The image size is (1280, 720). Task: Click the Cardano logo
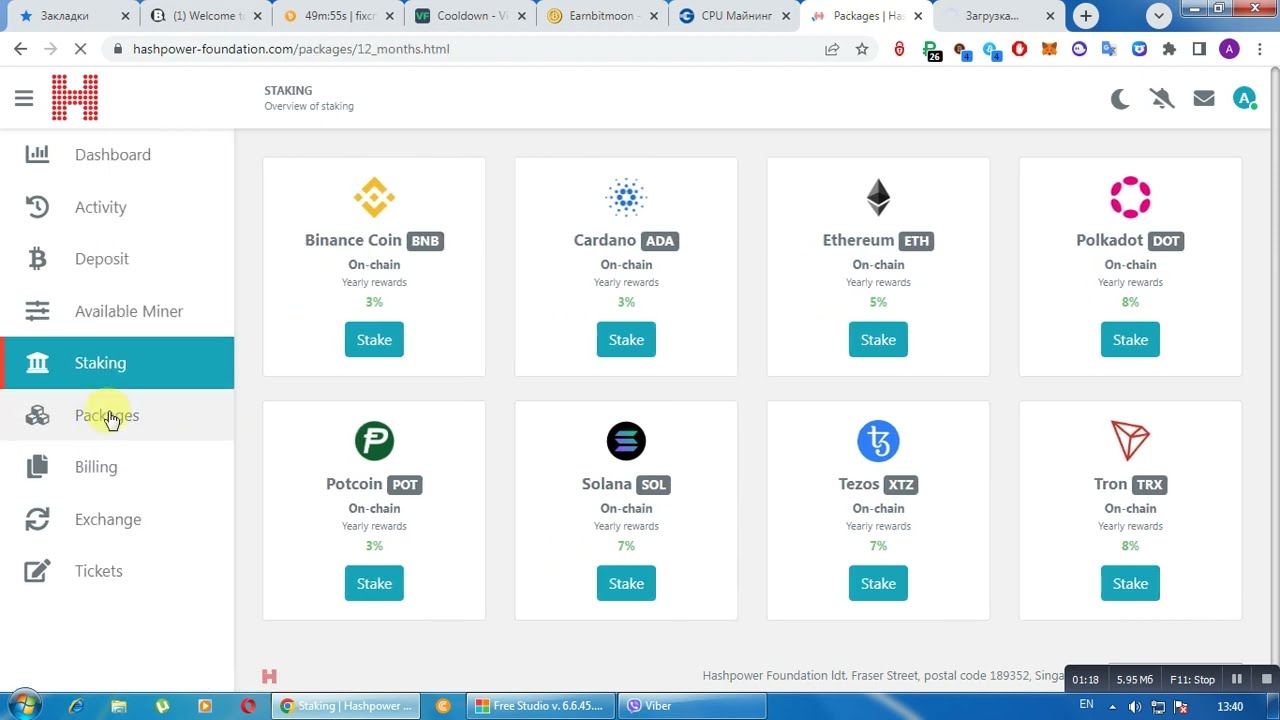coord(626,197)
